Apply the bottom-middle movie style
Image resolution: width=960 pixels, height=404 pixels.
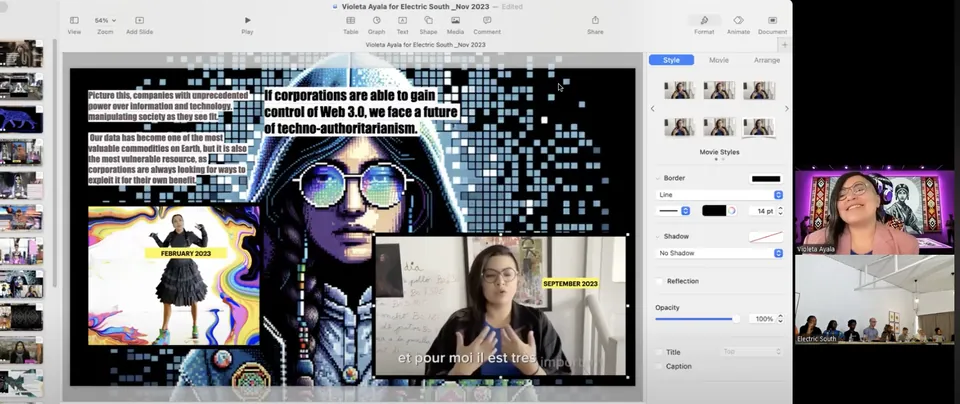(x=719, y=127)
